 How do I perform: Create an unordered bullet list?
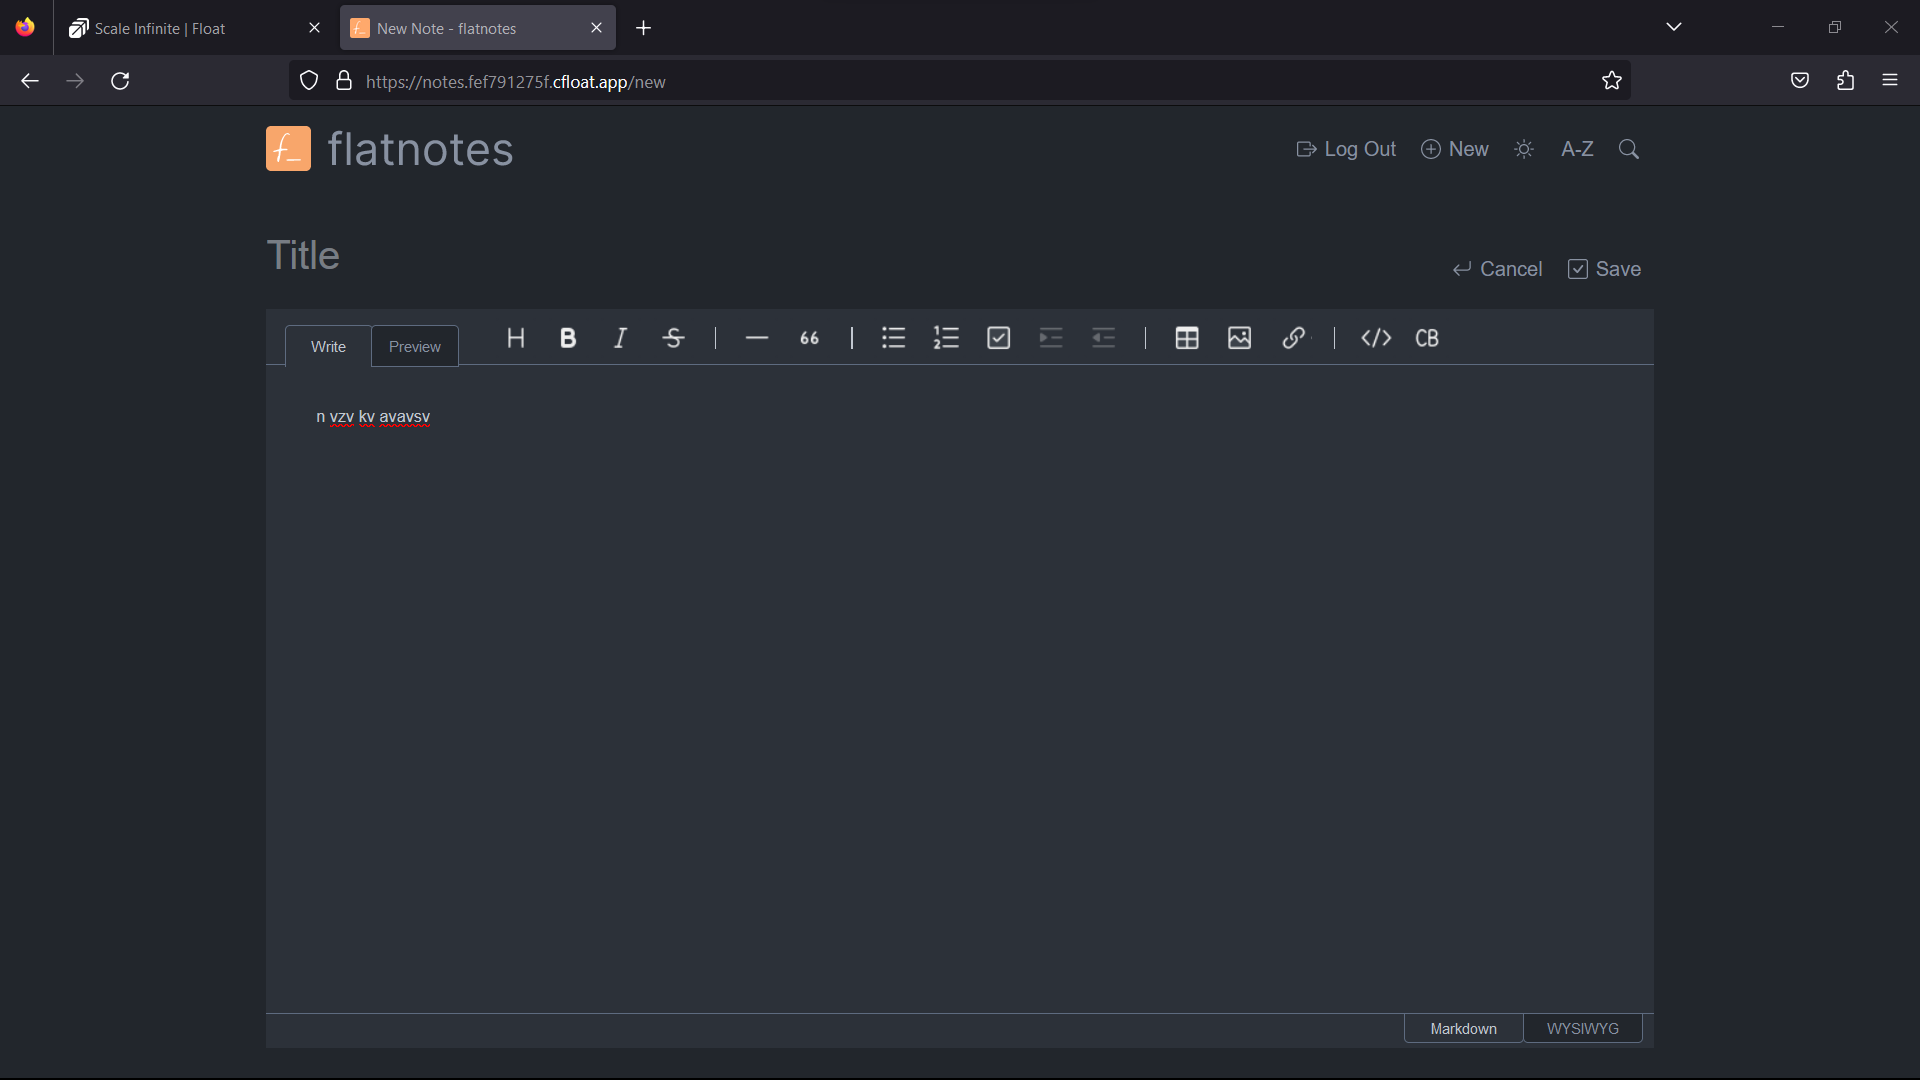coord(893,338)
